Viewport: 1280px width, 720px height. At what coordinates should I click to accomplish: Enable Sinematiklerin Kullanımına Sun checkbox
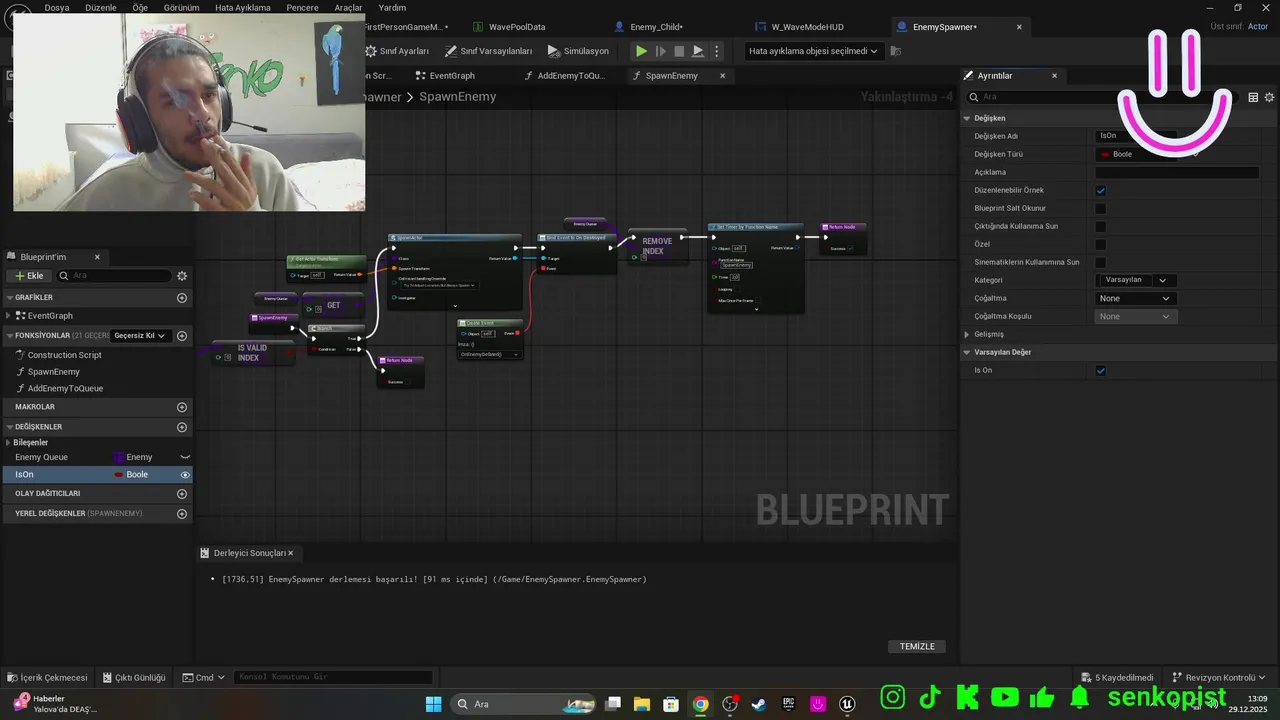pyautogui.click(x=1101, y=262)
